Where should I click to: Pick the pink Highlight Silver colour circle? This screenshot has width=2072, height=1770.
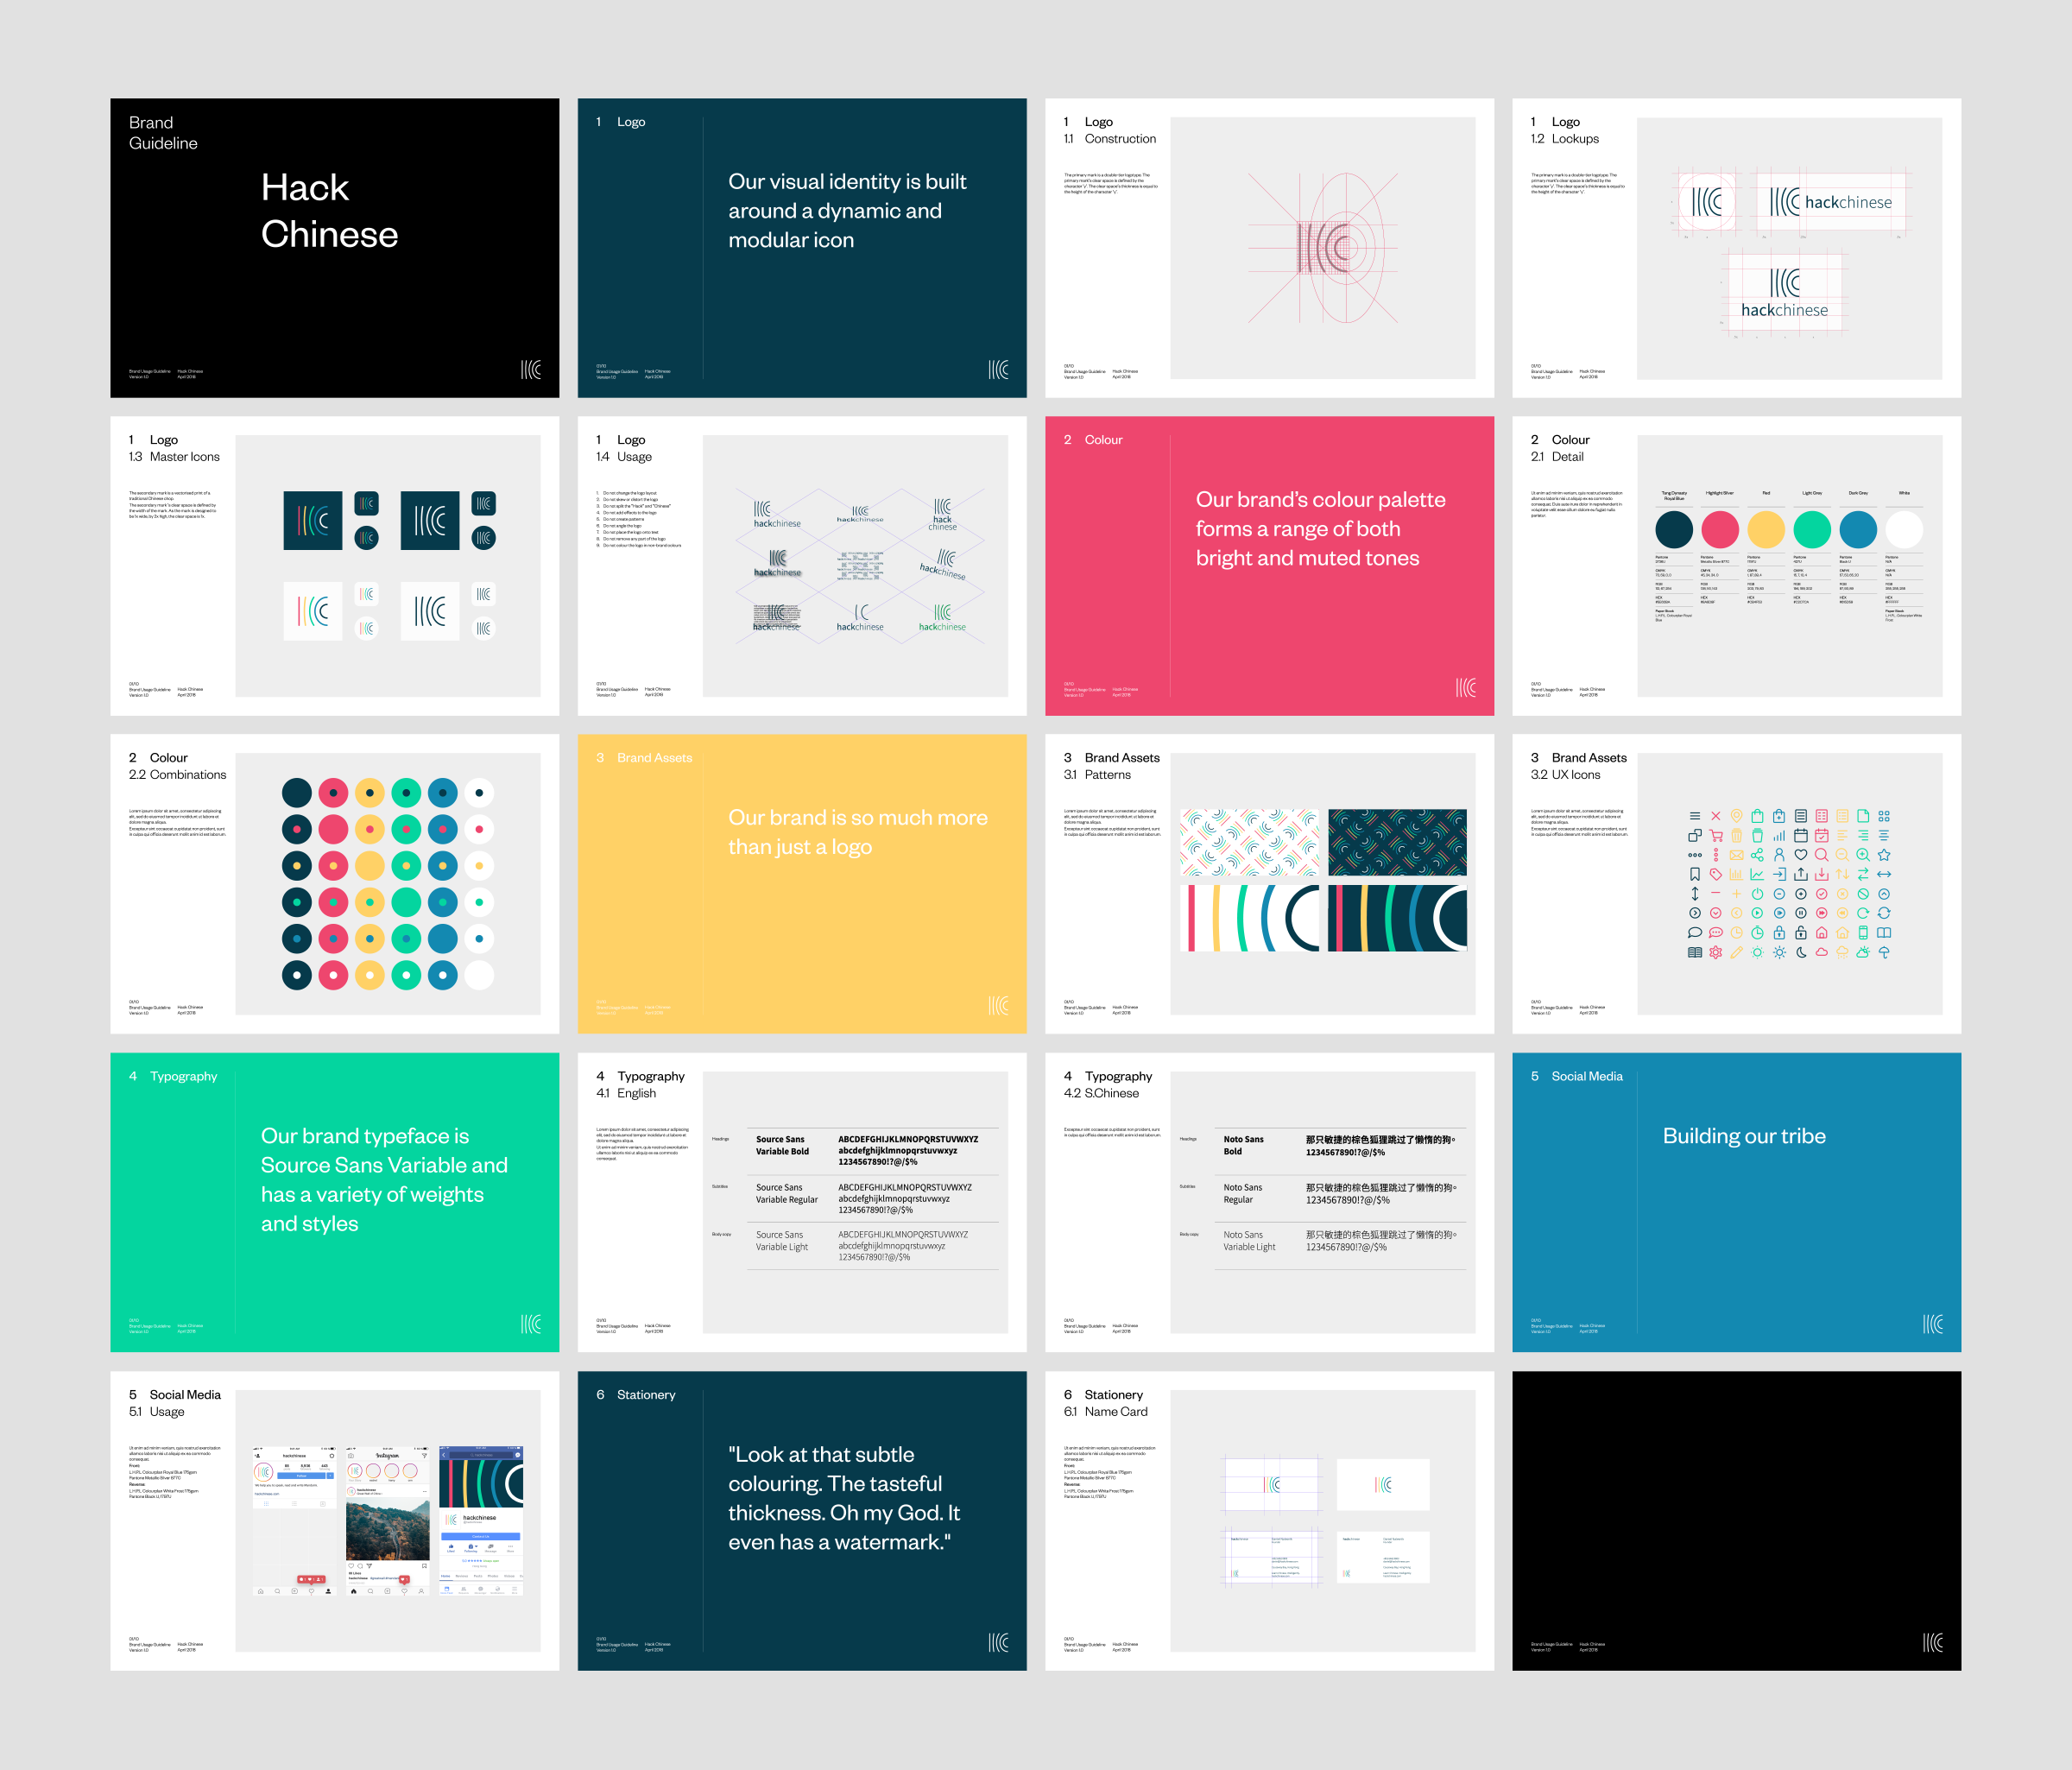pos(1720,529)
